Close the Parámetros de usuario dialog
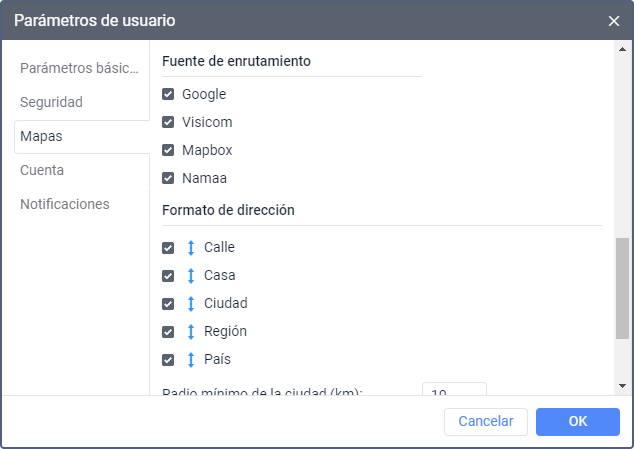This screenshot has height=449, width=634. [x=614, y=20]
